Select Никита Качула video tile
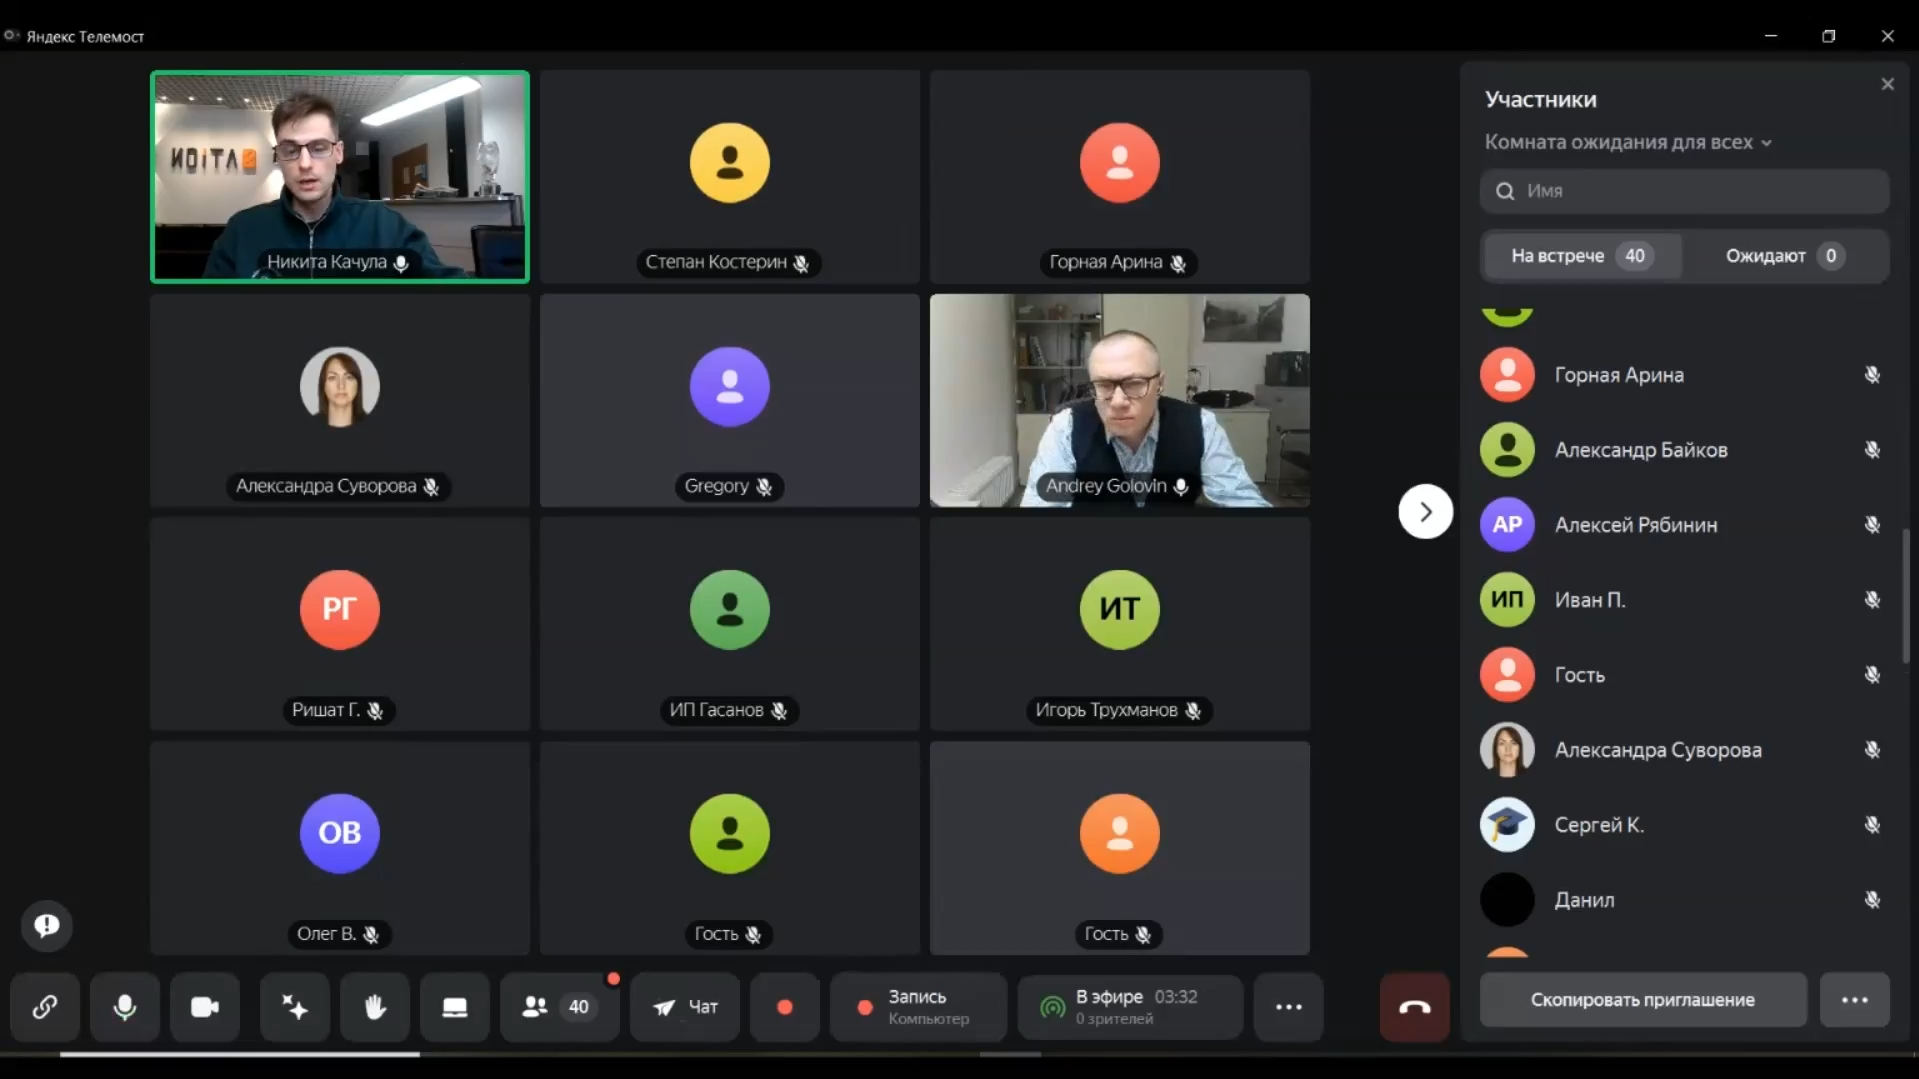The width and height of the screenshot is (1919, 1079). [340, 177]
